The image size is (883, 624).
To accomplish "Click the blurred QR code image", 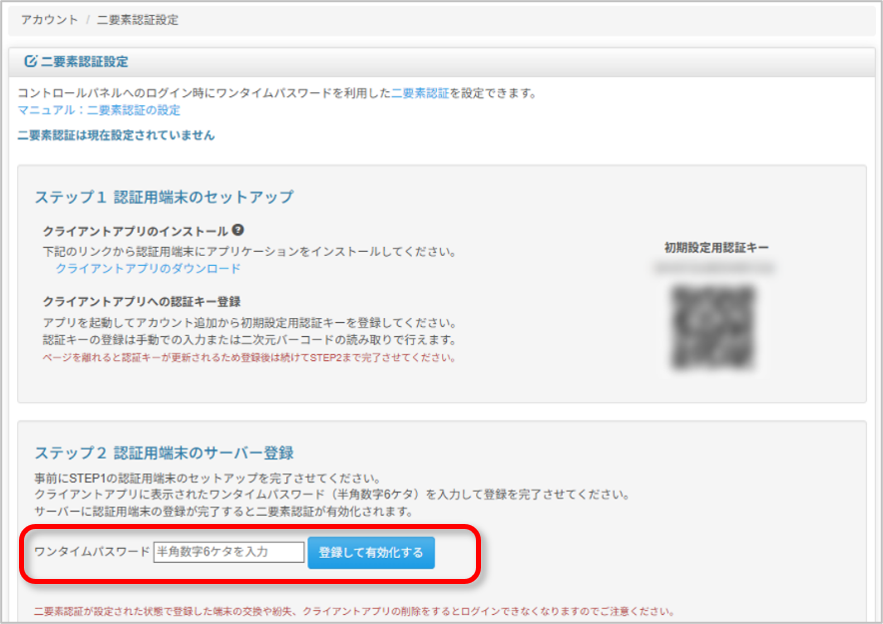I will tap(713, 327).
